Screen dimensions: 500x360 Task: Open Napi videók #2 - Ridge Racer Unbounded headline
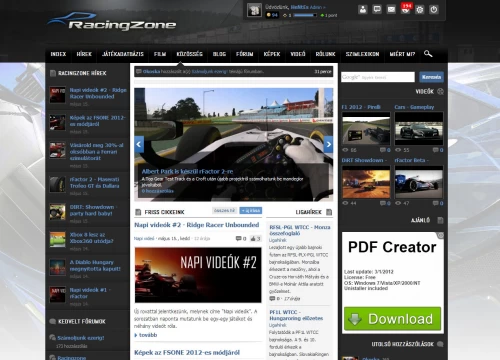pos(197,225)
